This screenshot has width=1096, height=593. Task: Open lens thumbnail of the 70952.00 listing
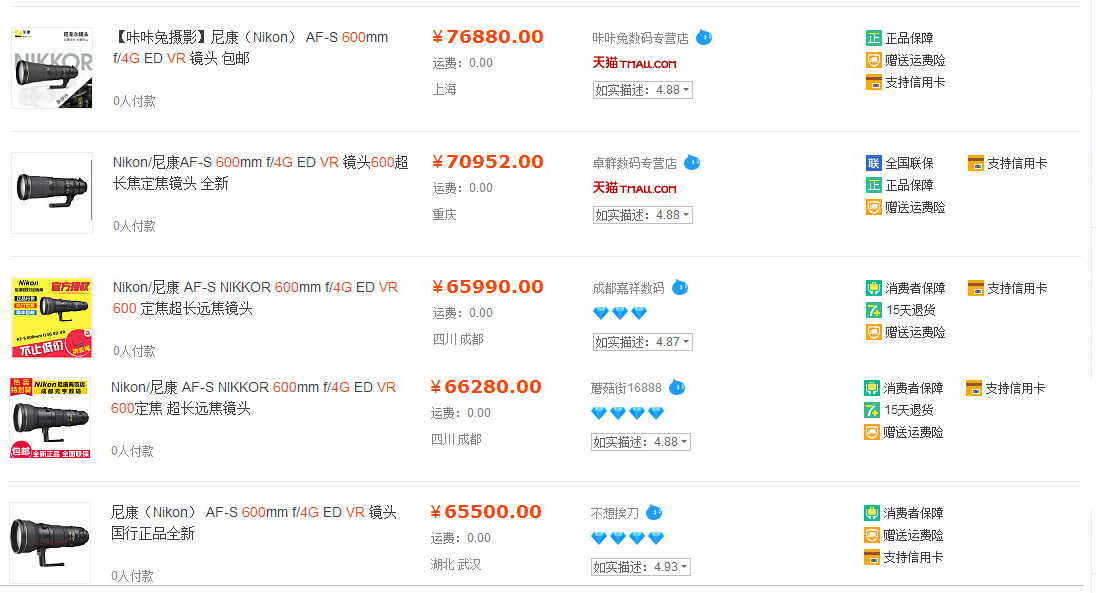click(52, 192)
